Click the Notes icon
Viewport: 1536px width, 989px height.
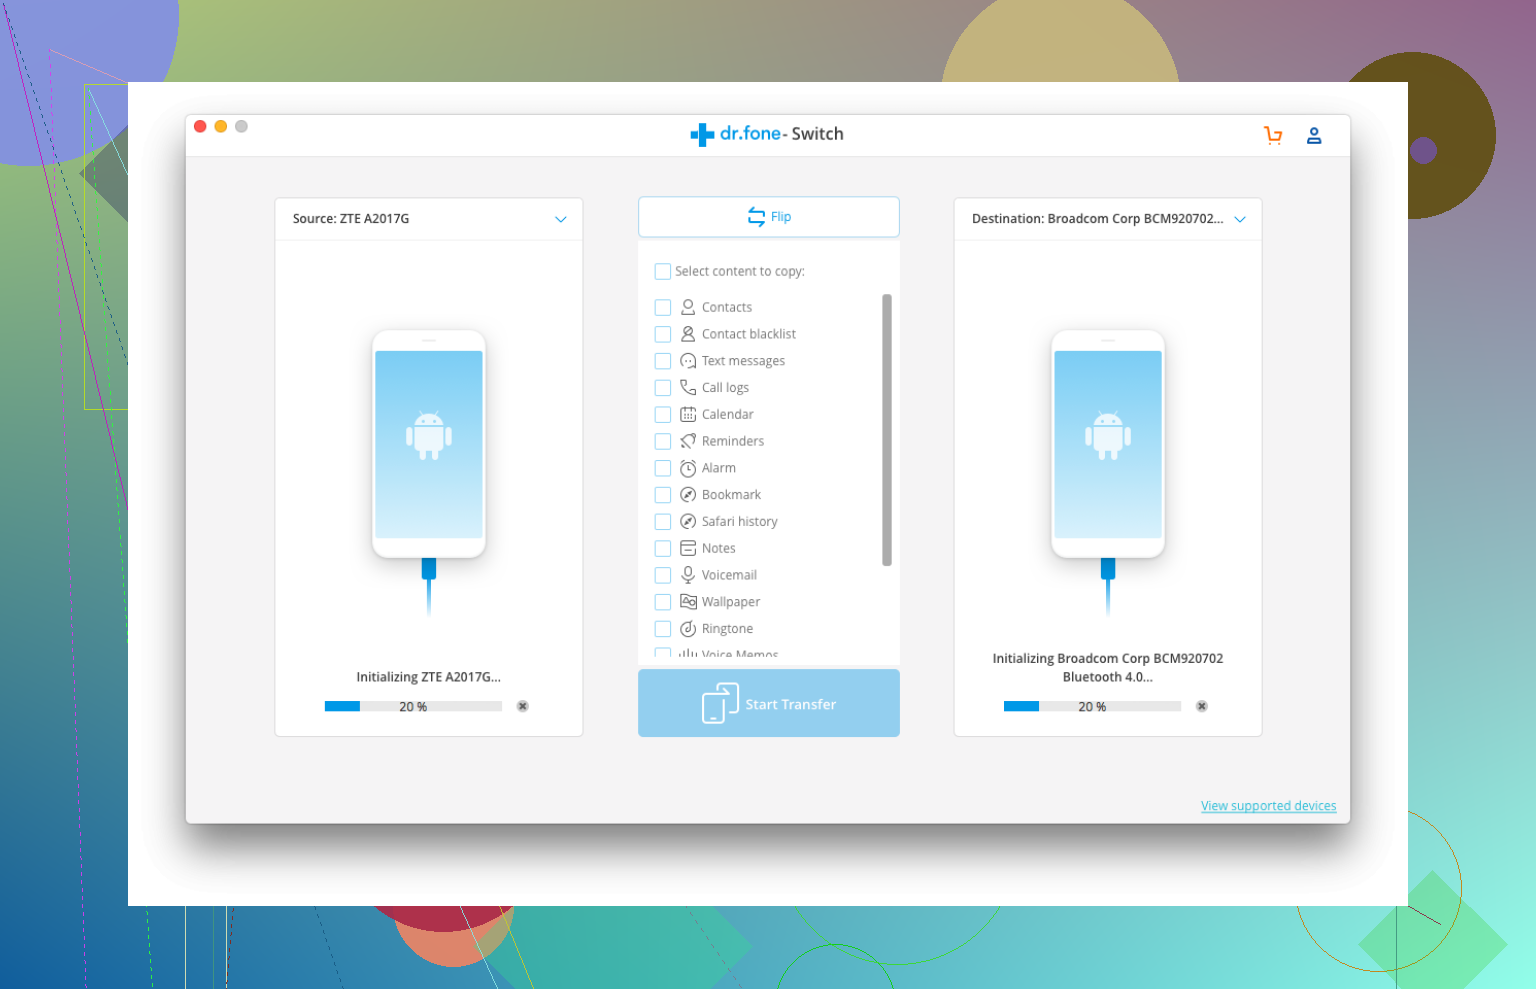(x=688, y=548)
